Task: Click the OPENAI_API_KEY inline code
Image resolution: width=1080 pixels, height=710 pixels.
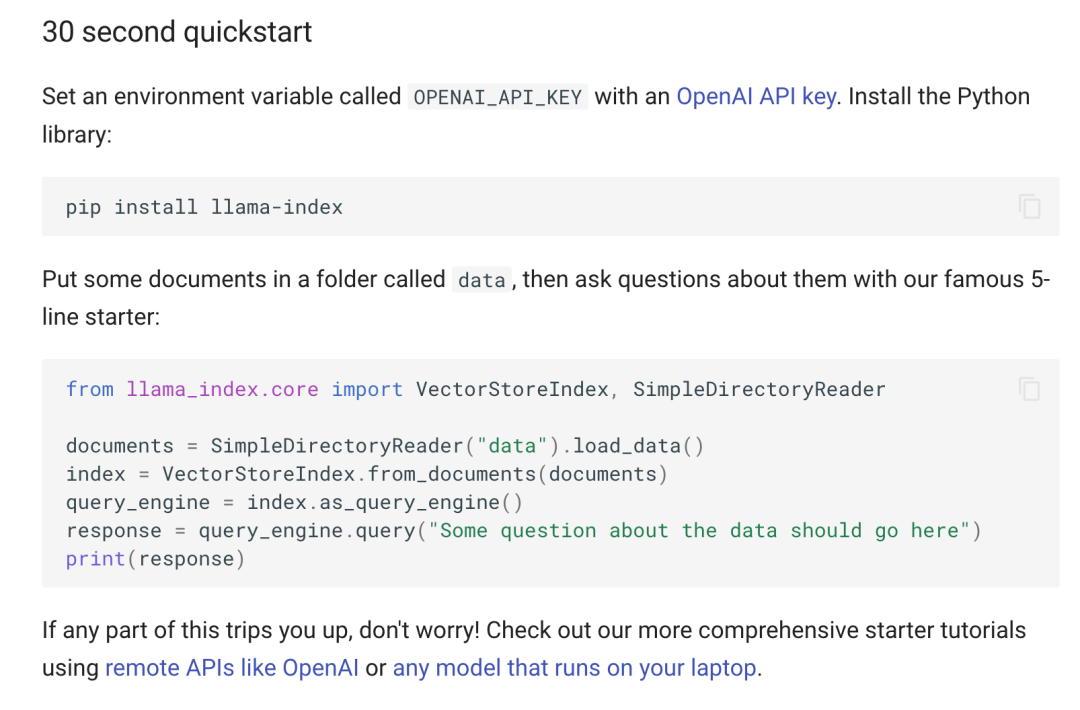Action: click(497, 98)
